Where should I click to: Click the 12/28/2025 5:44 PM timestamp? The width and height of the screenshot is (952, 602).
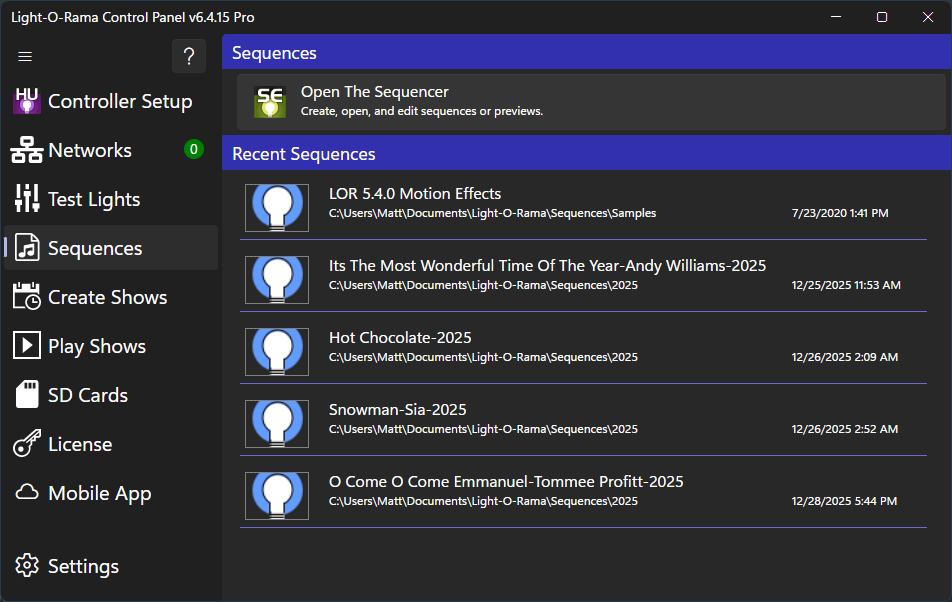click(x=844, y=501)
